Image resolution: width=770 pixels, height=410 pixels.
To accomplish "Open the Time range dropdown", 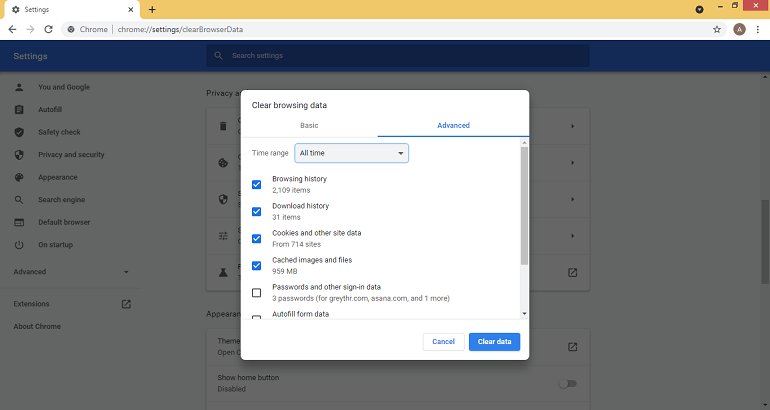I will tap(352, 153).
